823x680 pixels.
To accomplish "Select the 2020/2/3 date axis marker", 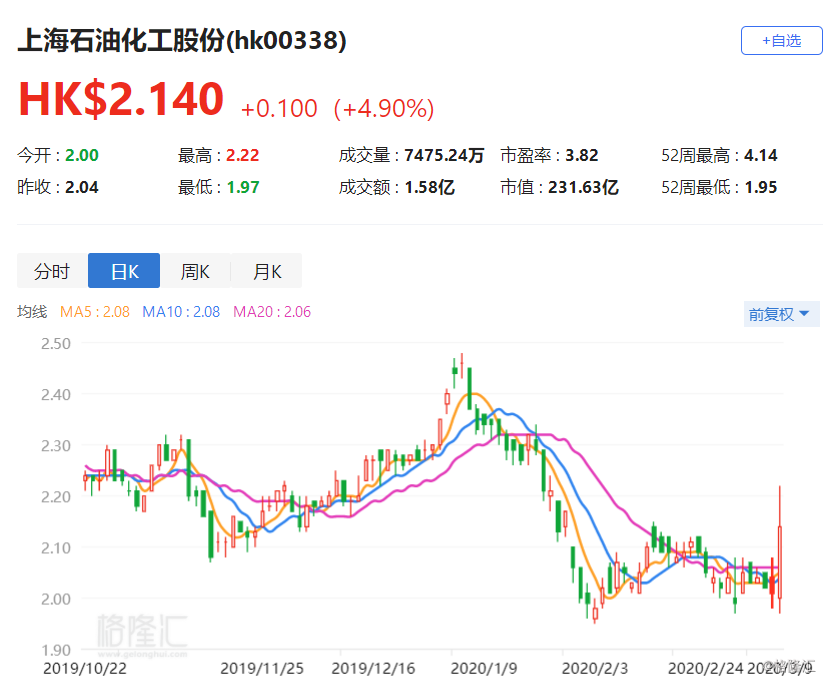I will click(x=594, y=666).
